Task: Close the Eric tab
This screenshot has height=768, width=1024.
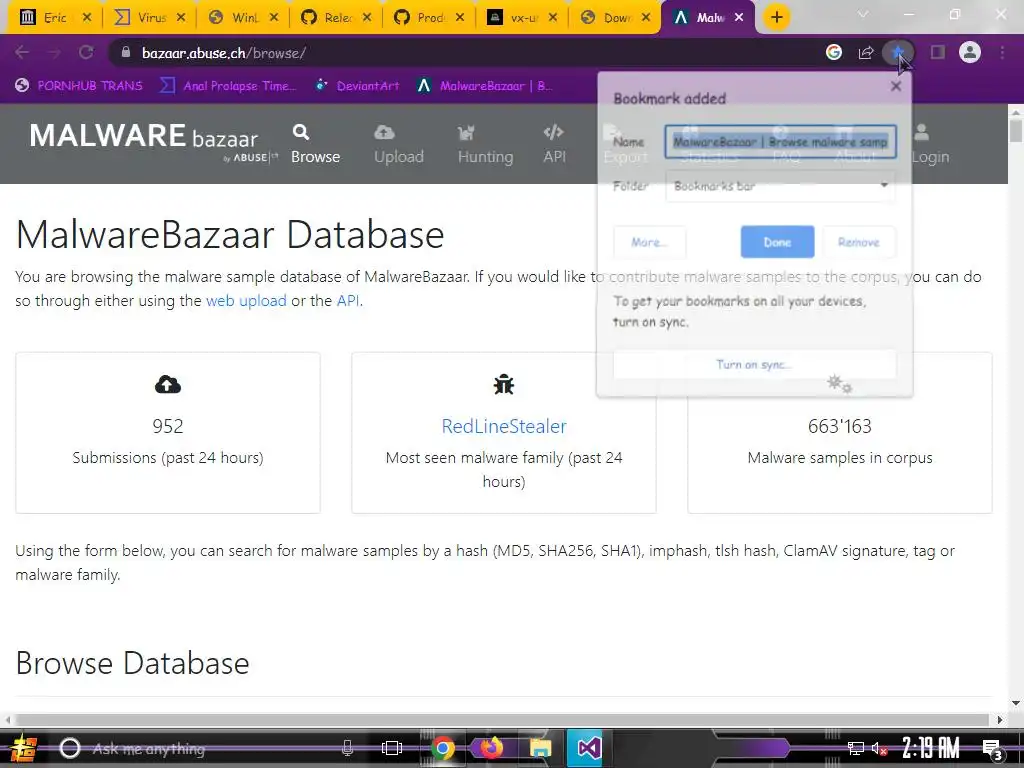Action: [87, 18]
